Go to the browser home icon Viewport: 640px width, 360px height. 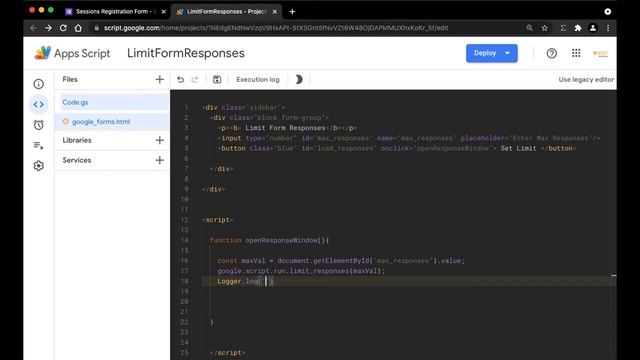[x=78, y=28]
